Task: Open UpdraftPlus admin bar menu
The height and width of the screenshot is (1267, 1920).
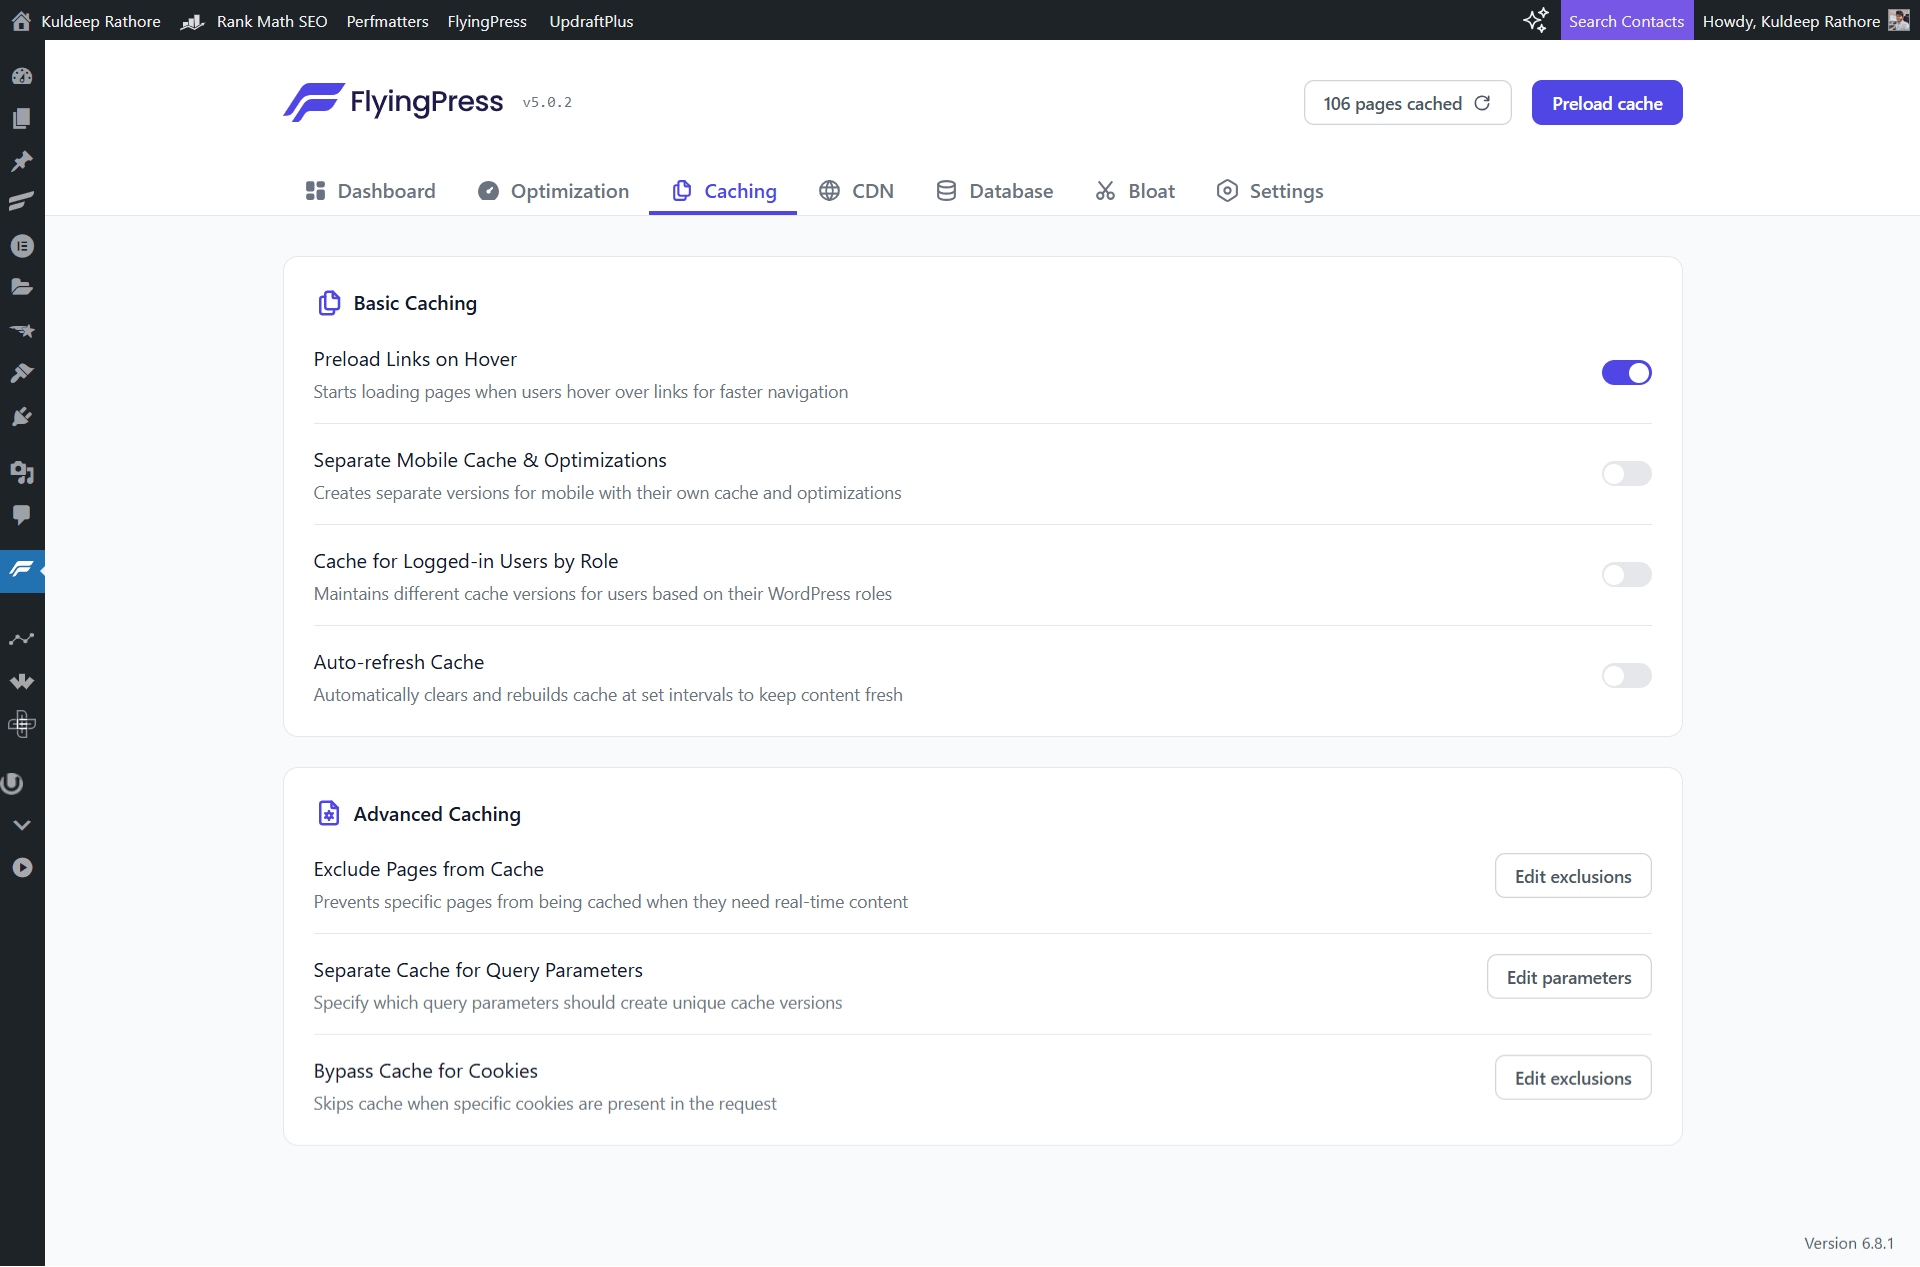Action: click(591, 21)
